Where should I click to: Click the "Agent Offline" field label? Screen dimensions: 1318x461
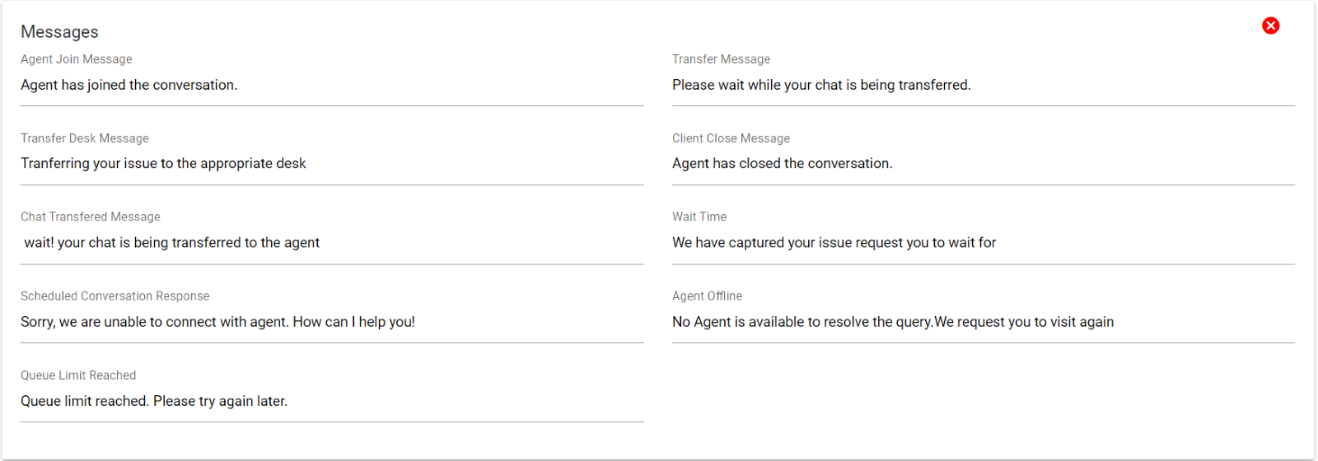tap(707, 296)
